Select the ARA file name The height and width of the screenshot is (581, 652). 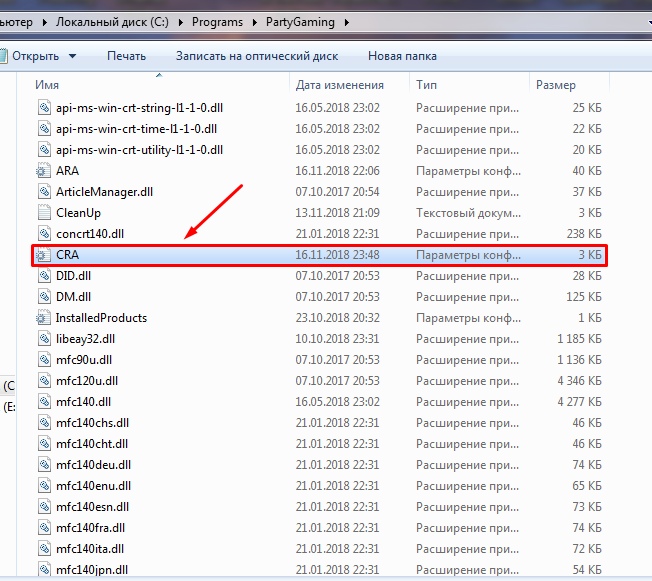coord(67,171)
